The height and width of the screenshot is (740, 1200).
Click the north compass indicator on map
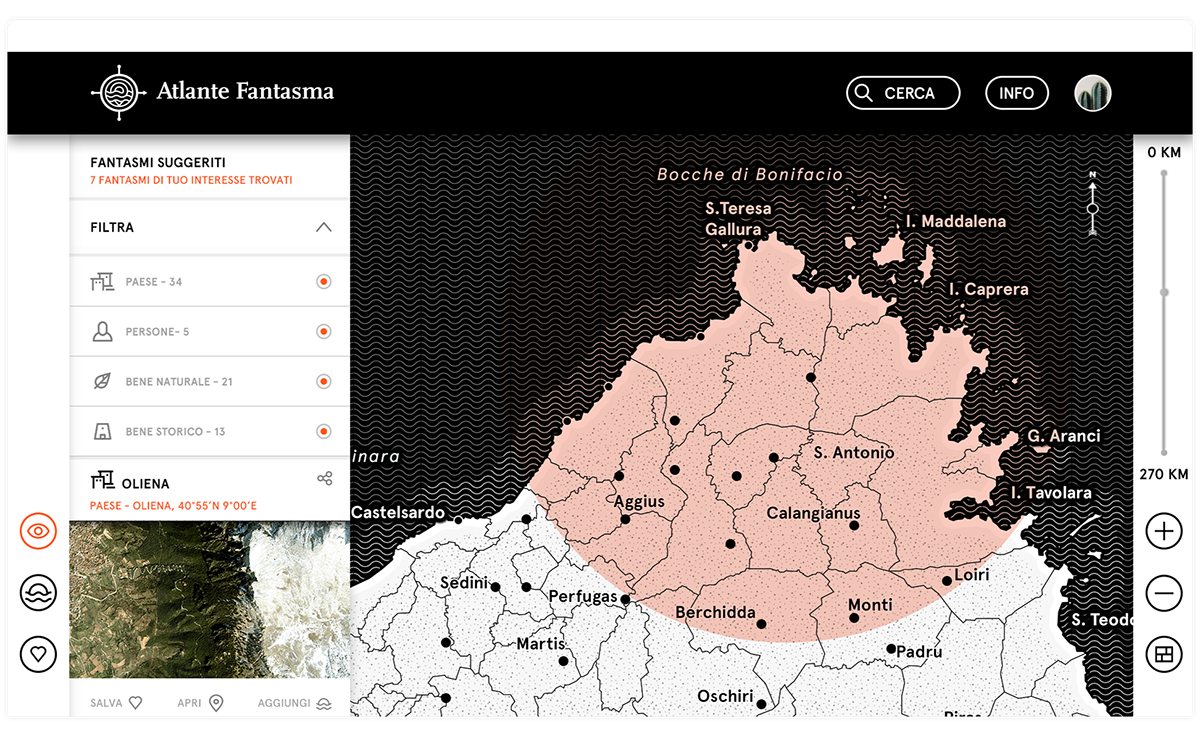[x=1093, y=204]
